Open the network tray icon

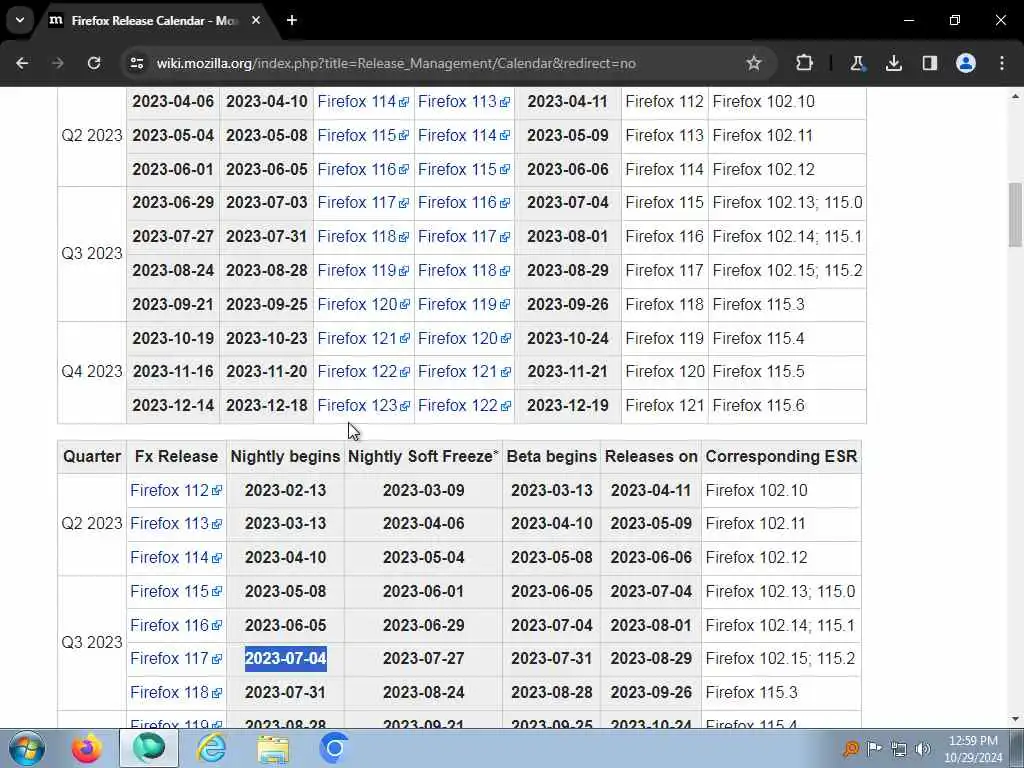(899, 749)
